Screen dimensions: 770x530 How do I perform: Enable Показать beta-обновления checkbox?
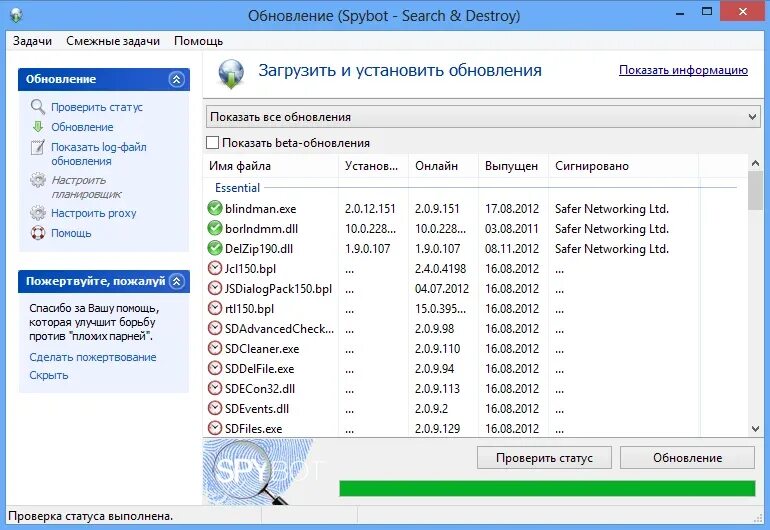point(212,142)
